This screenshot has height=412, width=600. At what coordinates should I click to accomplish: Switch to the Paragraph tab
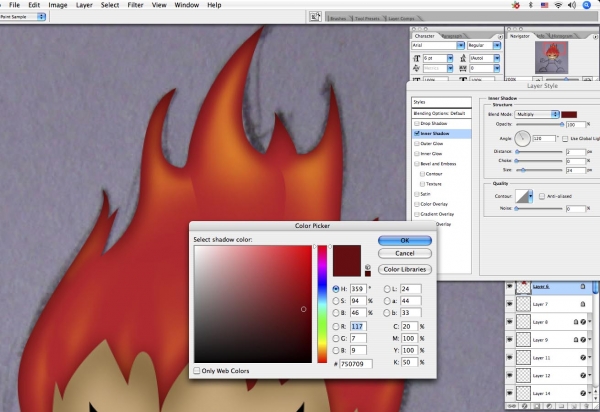(452, 36)
